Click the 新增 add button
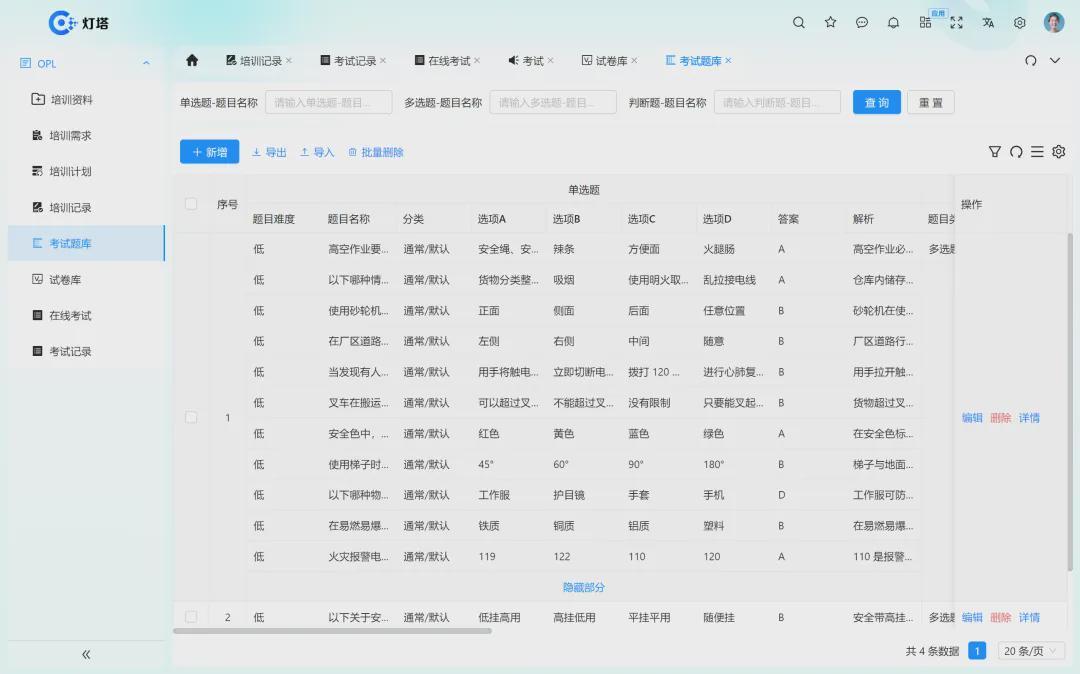 tap(209, 152)
